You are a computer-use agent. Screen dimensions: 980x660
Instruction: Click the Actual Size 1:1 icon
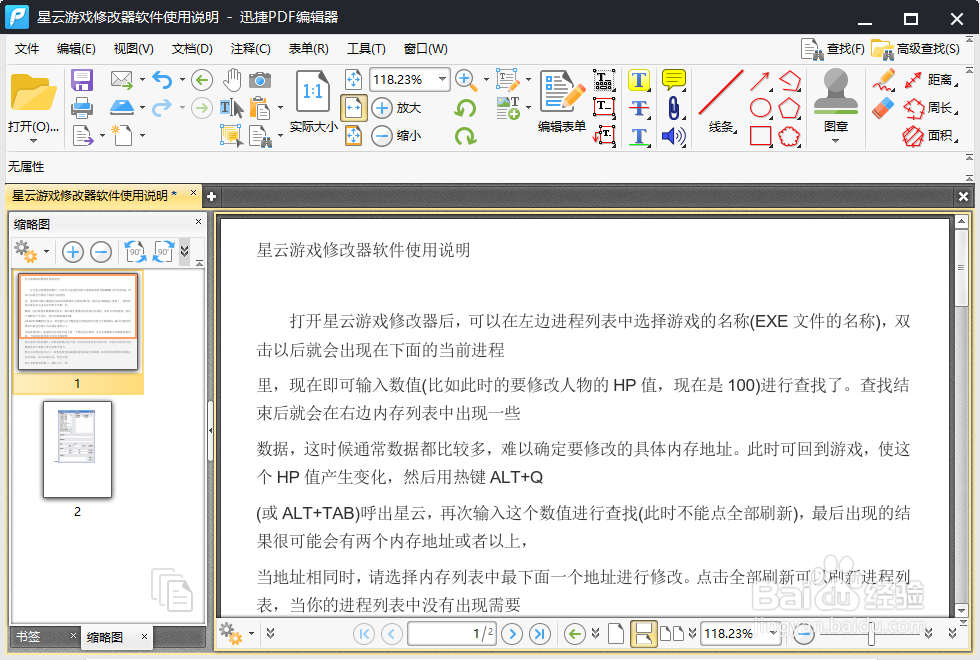tap(312, 92)
